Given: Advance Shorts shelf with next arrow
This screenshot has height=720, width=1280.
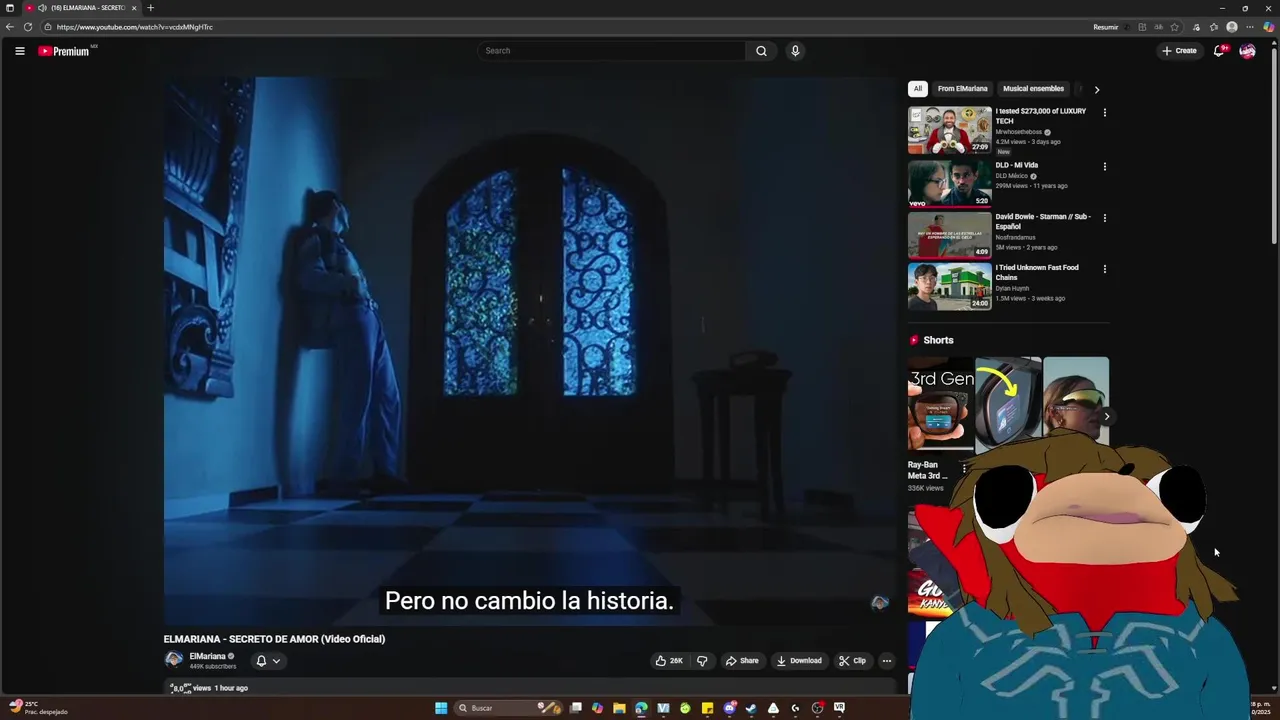Looking at the screenshot, I should [x=1106, y=417].
